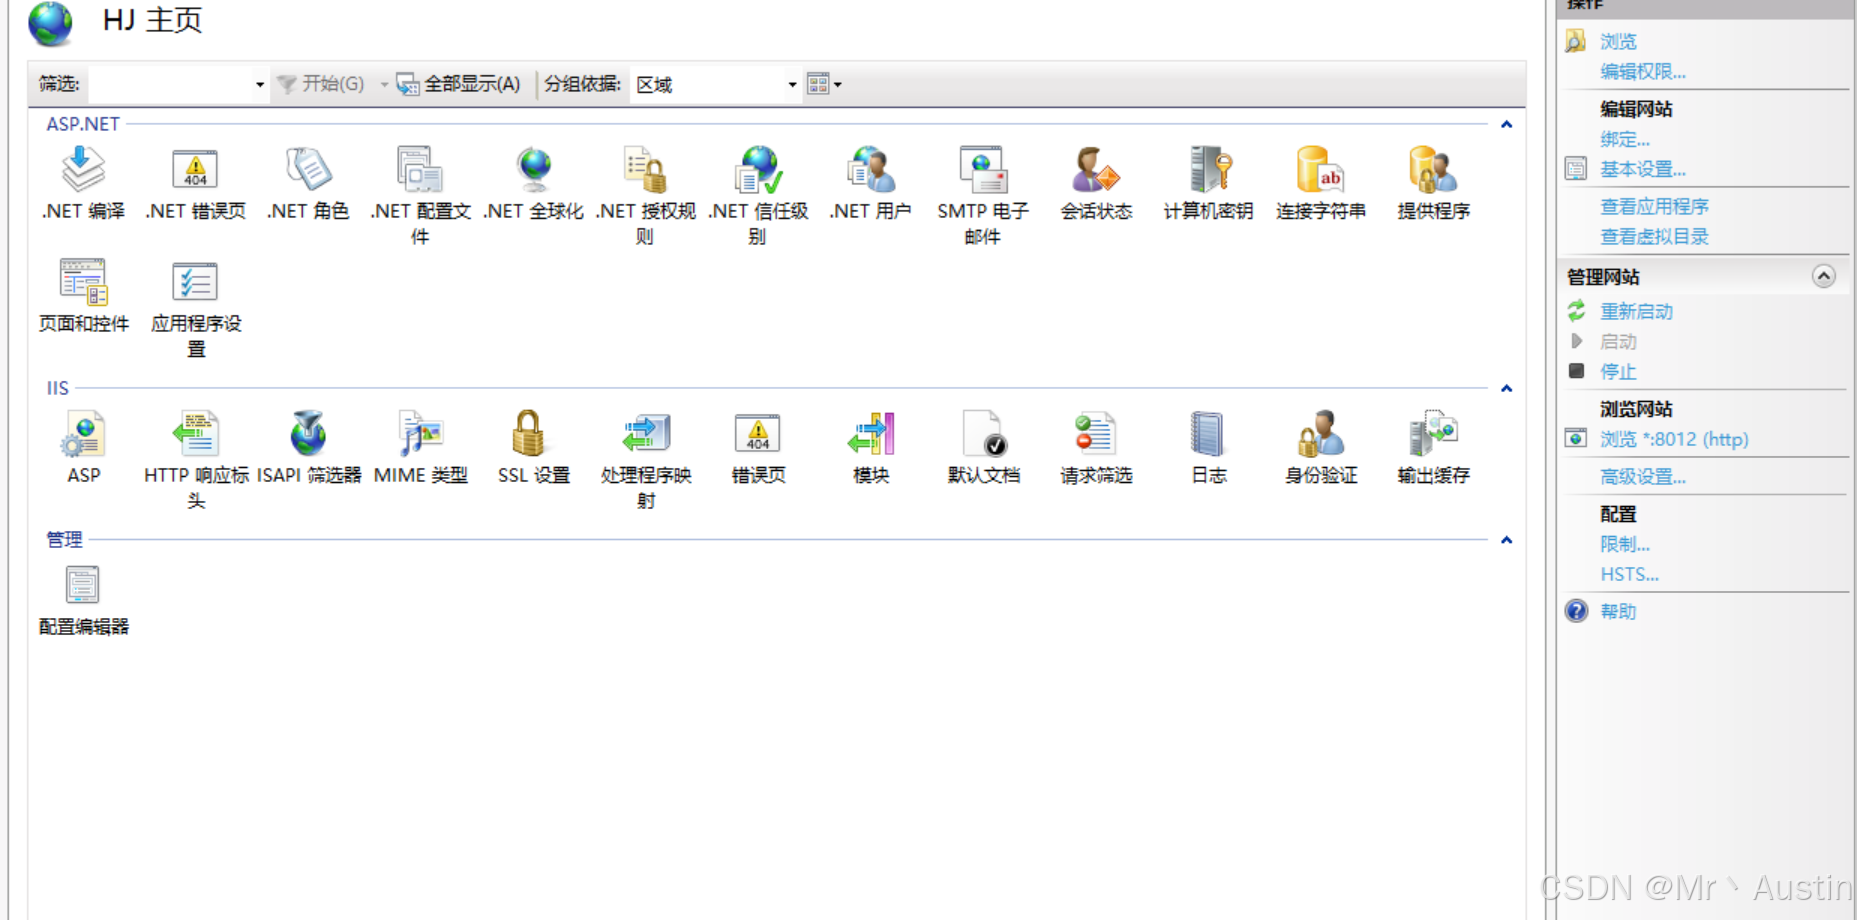Click the blue question-mark help icon
This screenshot has width=1857, height=920.
(1576, 611)
